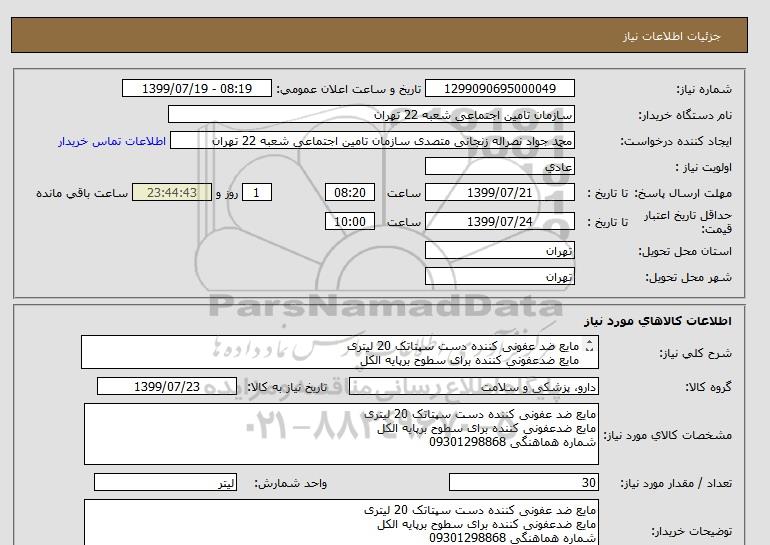Viewport: 770px width, 545px height.
Task: Click the label توضیحات خریدار
Action: click(692, 531)
